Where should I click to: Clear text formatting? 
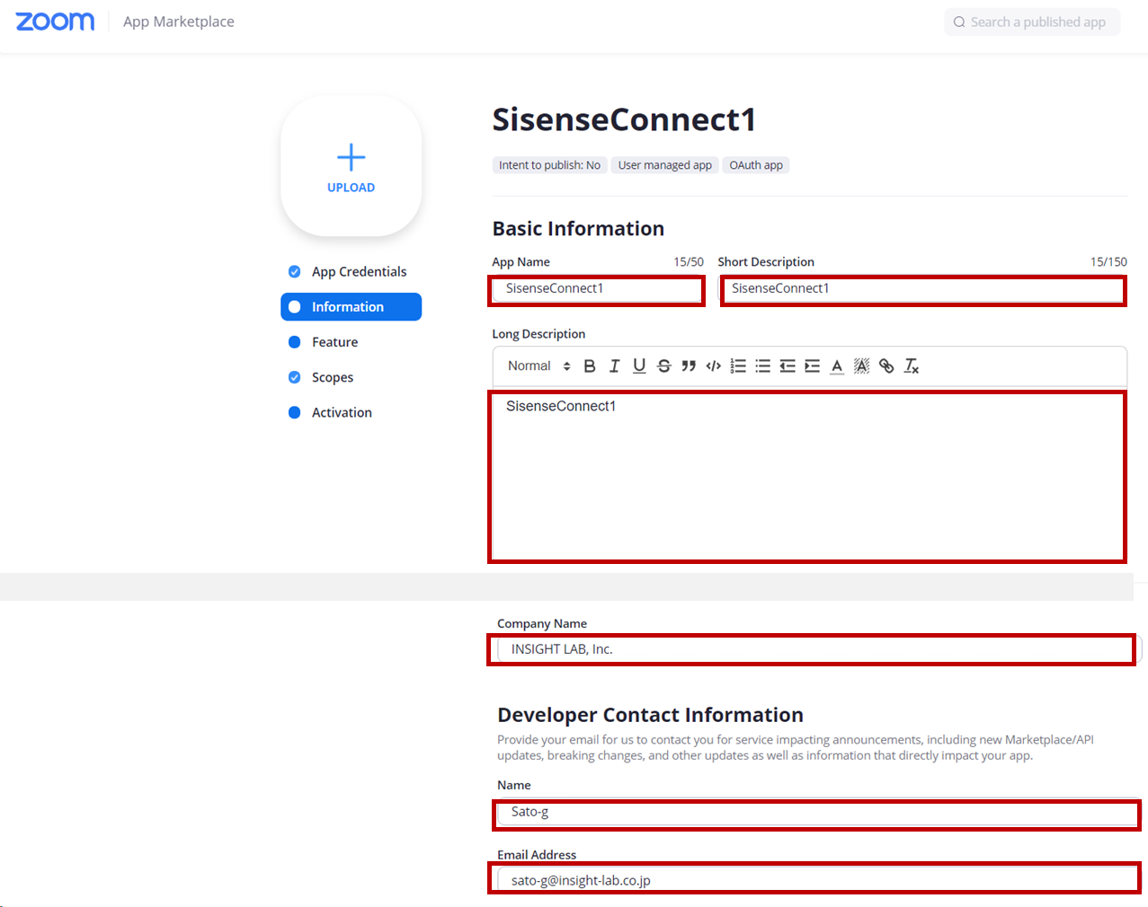(912, 366)
